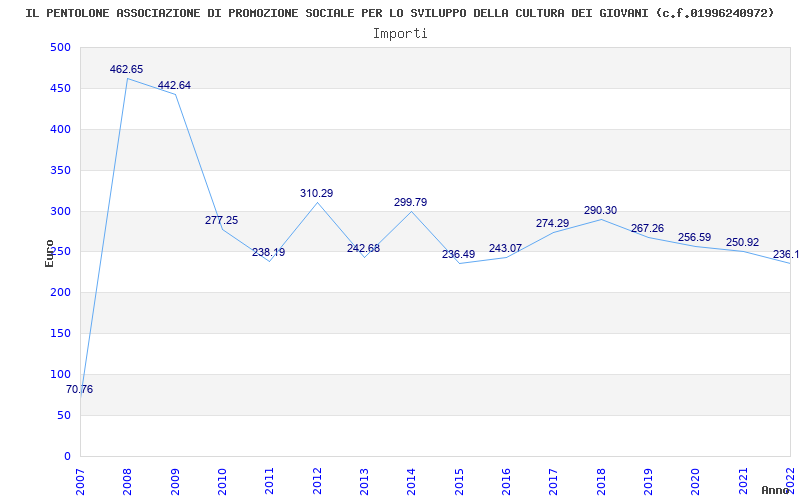Viewport: 800px width, 500px height.
Task: Click the 462.65 data label for 2008
Action: [127, 69]
